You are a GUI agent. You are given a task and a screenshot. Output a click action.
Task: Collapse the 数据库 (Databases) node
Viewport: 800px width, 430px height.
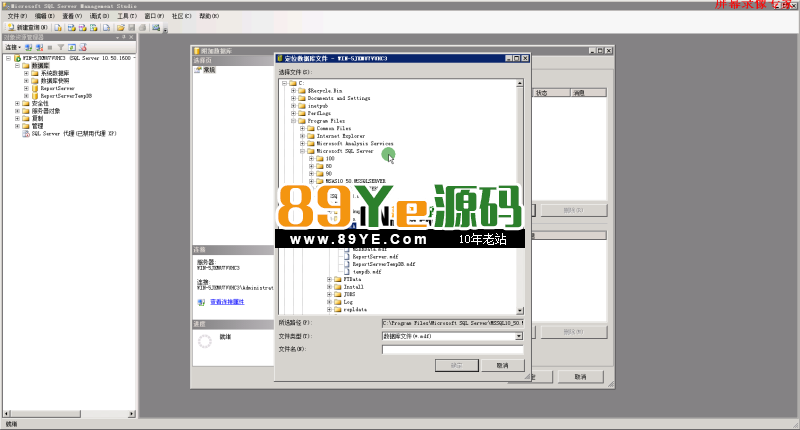(x=17, y=66)
